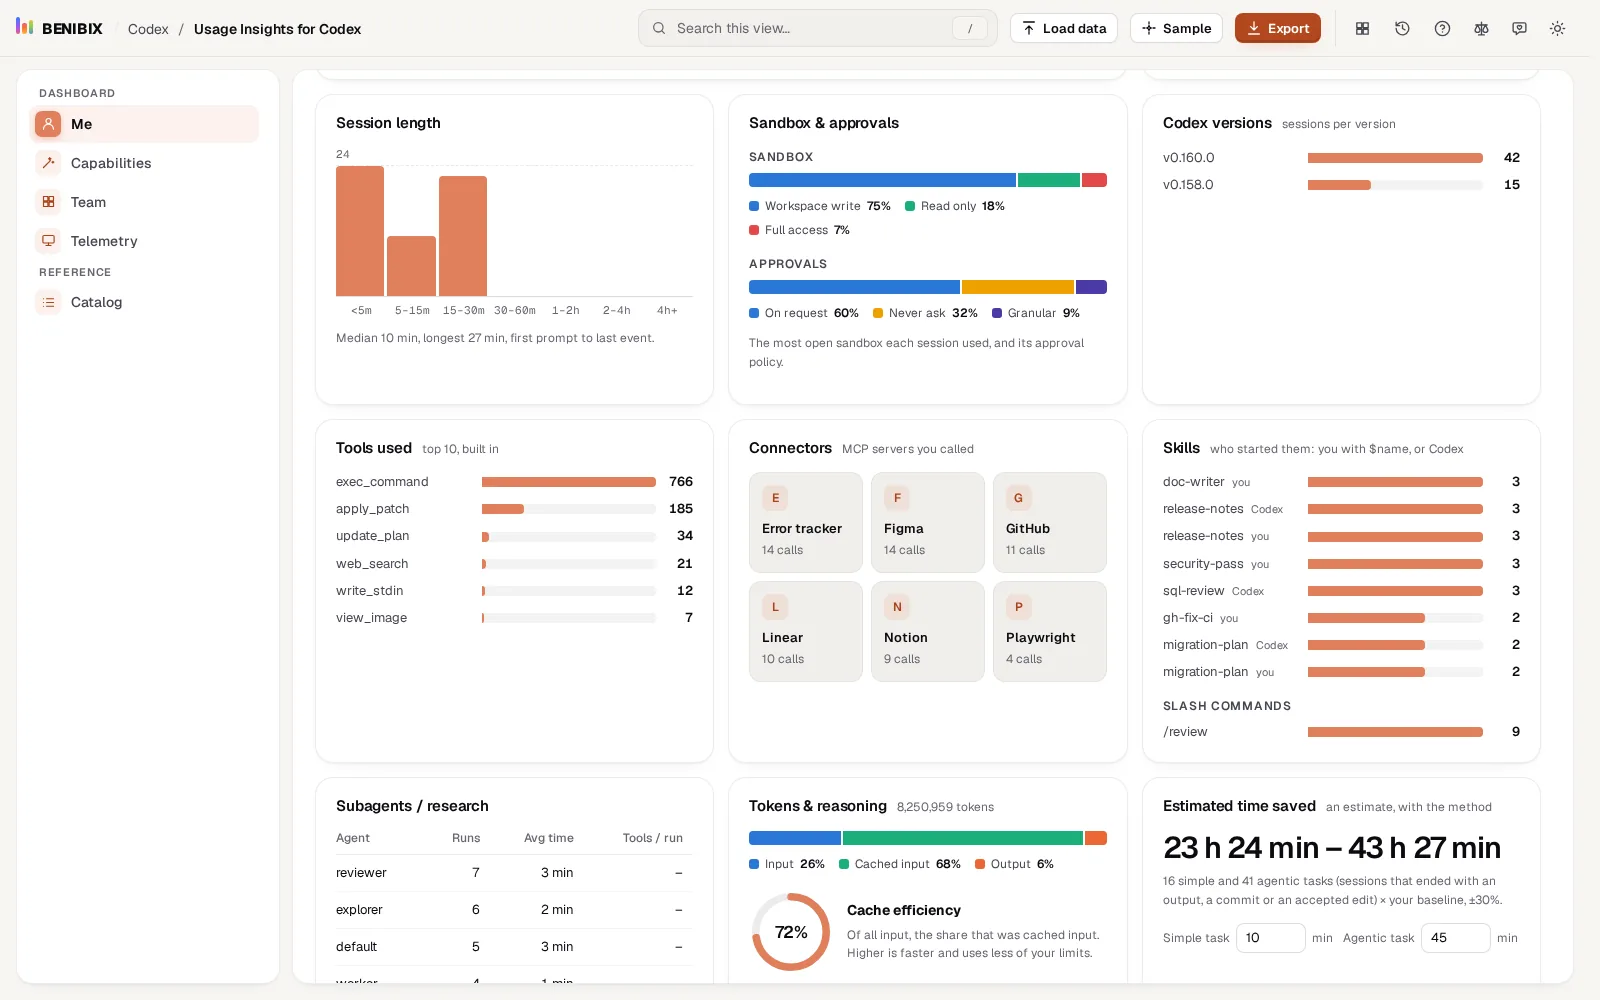Click the Notion N badge
Screen dimensions: 1600x1000
(x=897, y=607)
